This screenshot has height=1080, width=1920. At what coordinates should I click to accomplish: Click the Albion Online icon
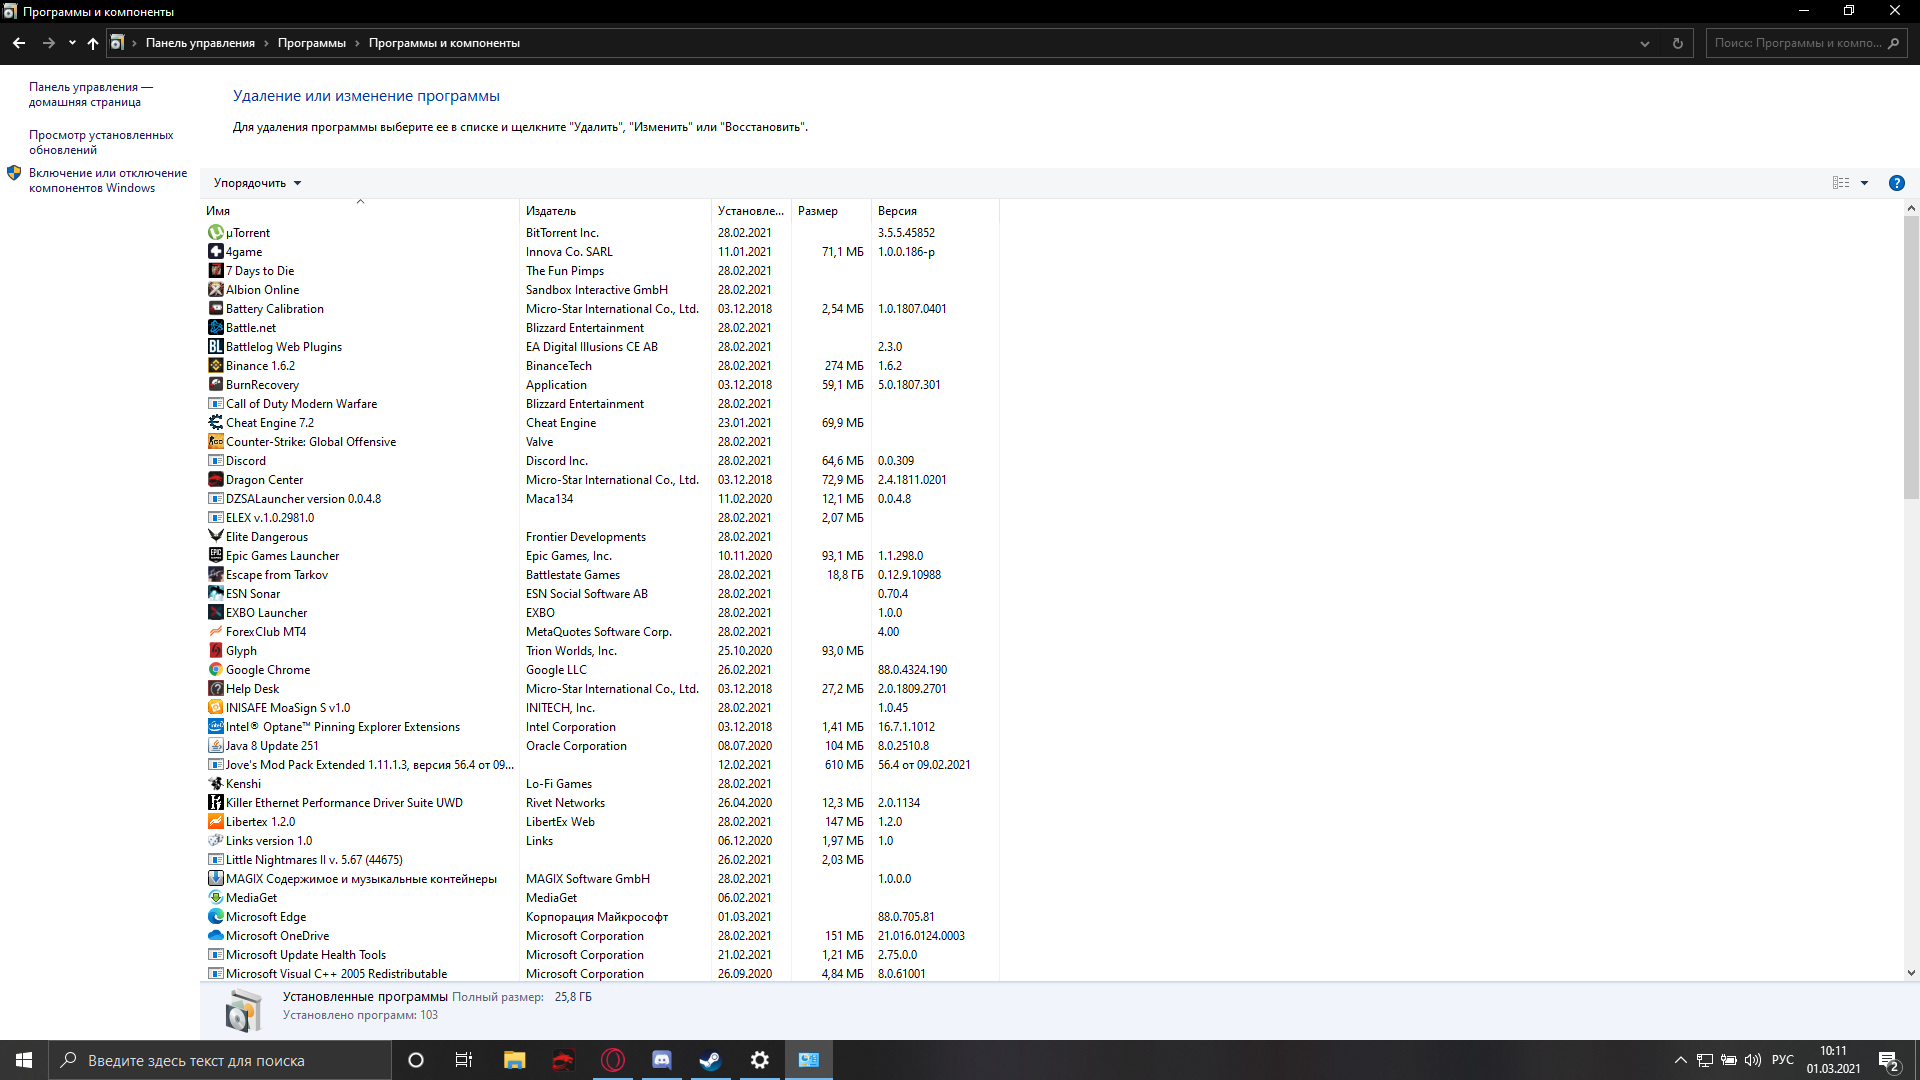pos(215,290)
